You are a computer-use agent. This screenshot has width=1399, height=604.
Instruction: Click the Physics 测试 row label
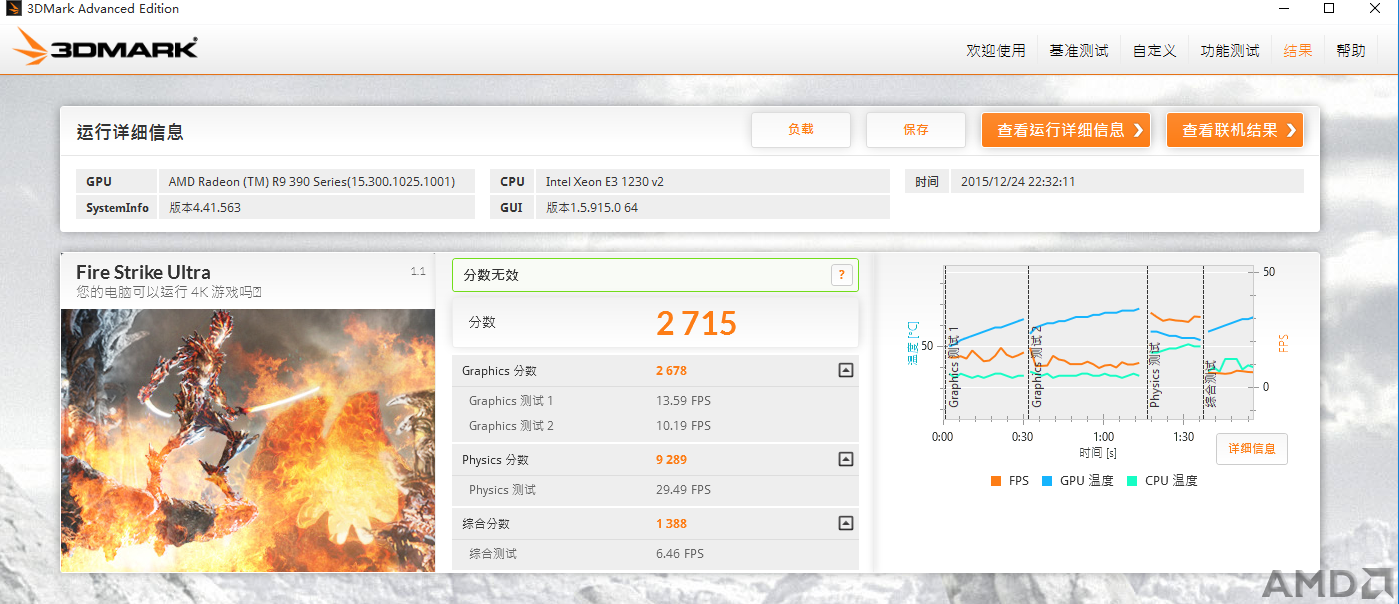tap(502, 490)
